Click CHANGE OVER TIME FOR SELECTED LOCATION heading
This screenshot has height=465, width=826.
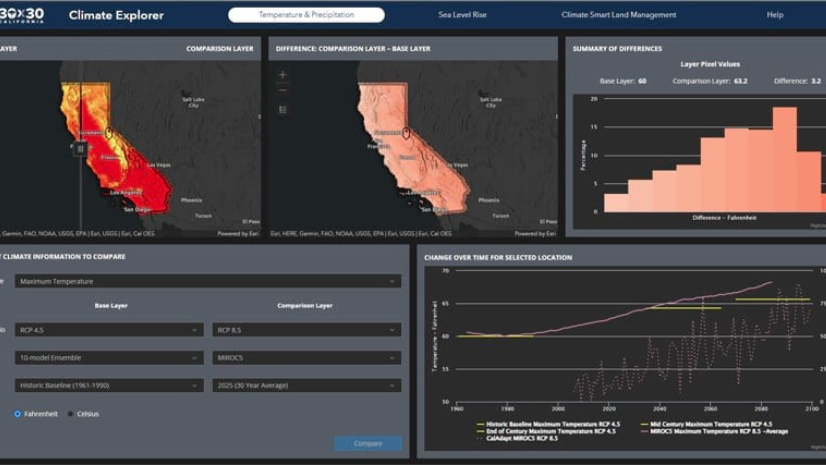[x=498, y=258]
